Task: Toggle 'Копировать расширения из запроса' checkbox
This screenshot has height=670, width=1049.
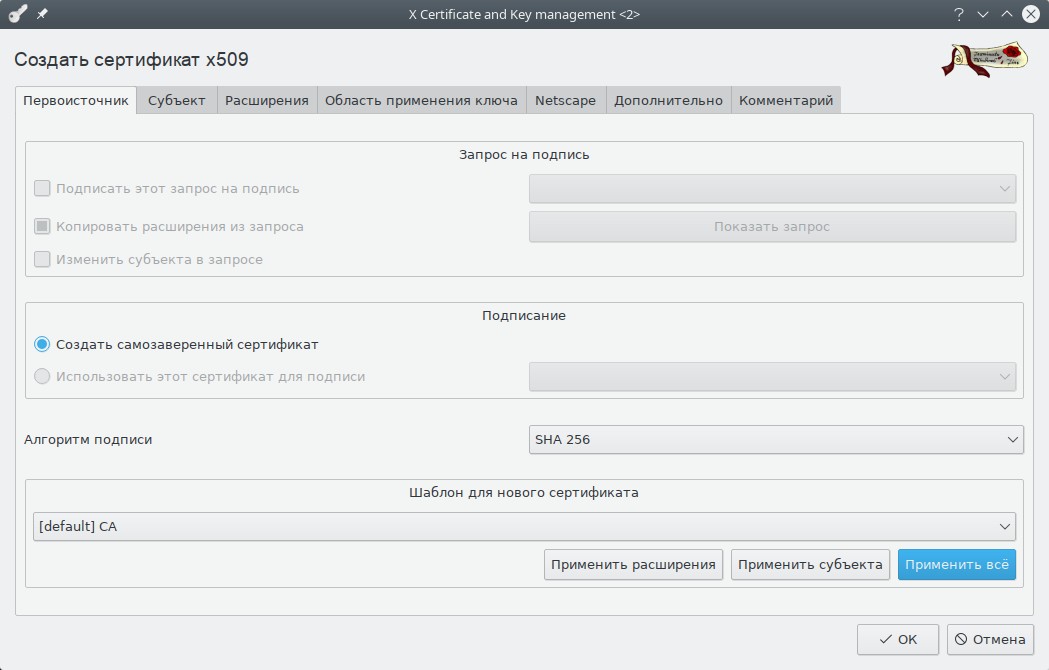Action: [x=42, y=226]
